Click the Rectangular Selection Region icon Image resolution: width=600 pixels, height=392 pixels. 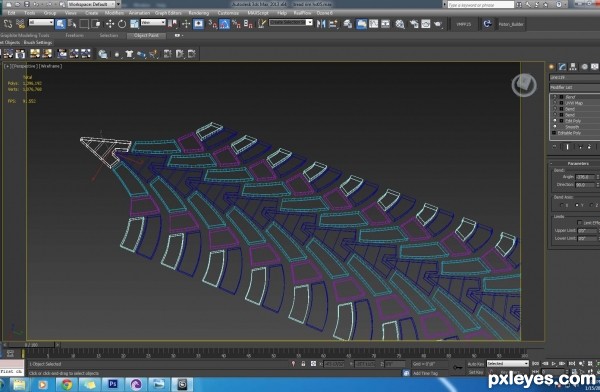pyautogui.click(x=84, y=24)
